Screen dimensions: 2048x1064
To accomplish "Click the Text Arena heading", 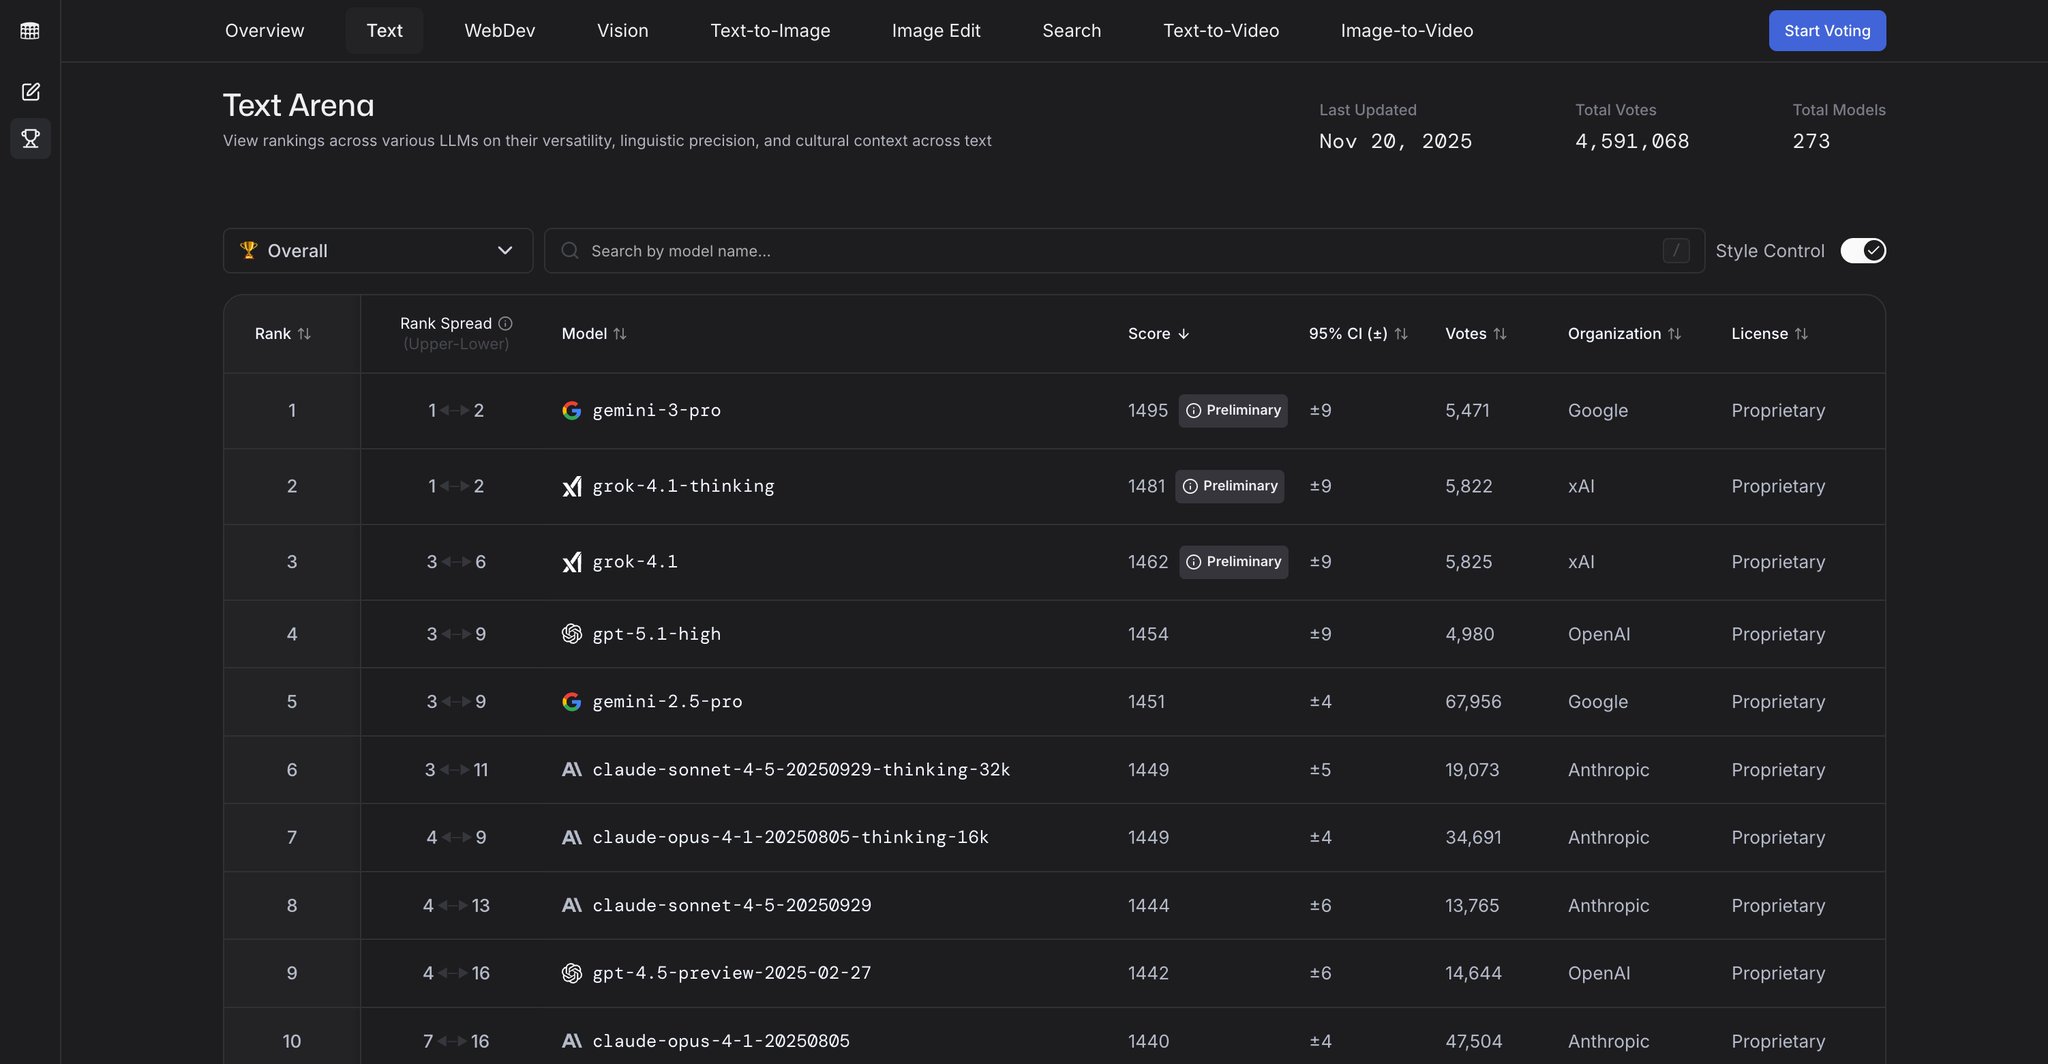I will (298, 105).
